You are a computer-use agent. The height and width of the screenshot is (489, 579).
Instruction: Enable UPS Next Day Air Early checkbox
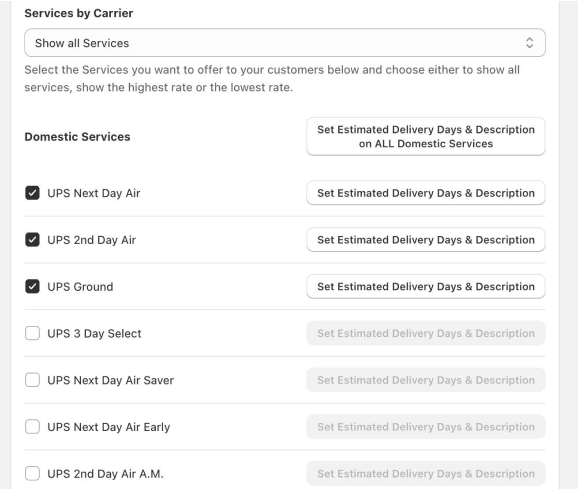click(x=32, y=427)
